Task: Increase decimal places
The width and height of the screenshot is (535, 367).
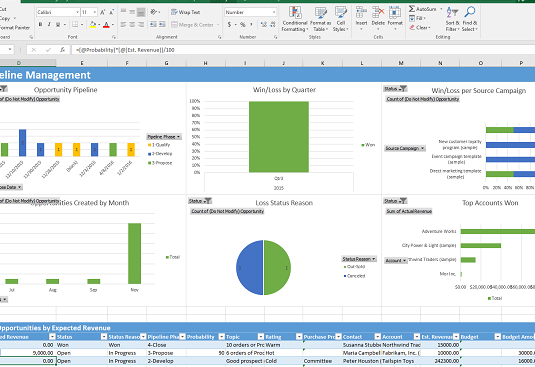Action: tap(263, 25)
